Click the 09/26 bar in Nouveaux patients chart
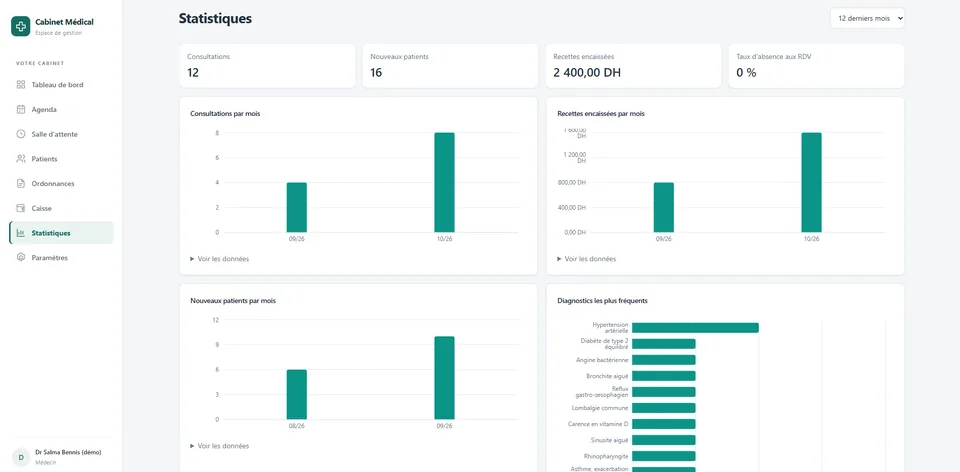Screen dimensions: 960x472 point(444,378)
